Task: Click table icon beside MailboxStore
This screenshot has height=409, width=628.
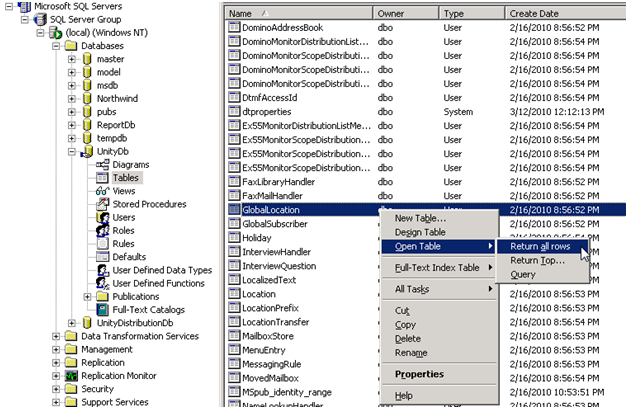Action: click(x=234, y=336)
